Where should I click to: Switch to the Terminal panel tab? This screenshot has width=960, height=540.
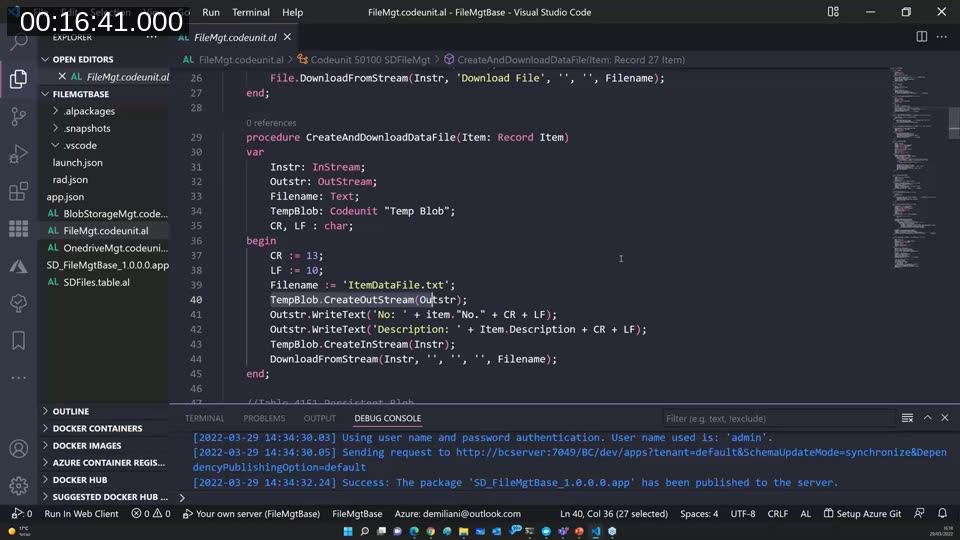(204, 418)
